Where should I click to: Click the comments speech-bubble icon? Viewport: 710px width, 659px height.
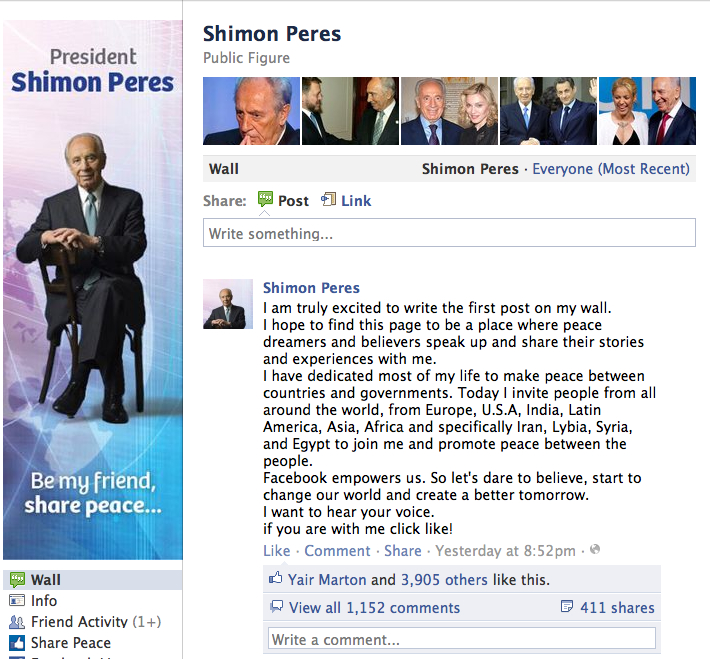[277, 606]
